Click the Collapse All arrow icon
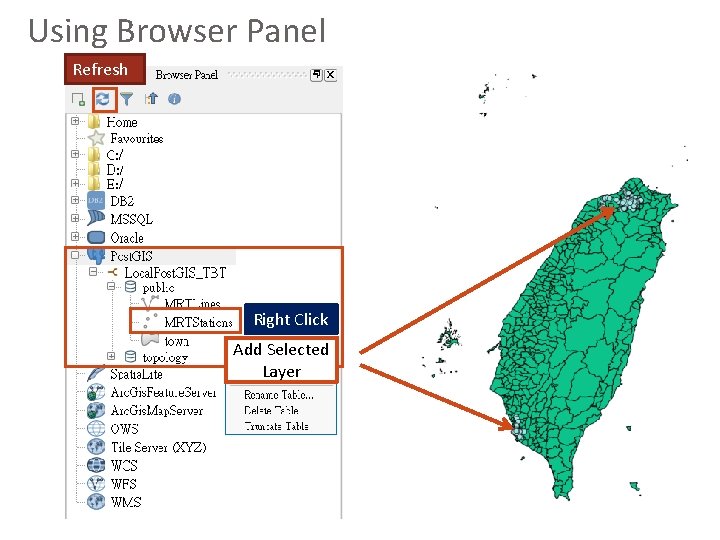 click(151, 99)
